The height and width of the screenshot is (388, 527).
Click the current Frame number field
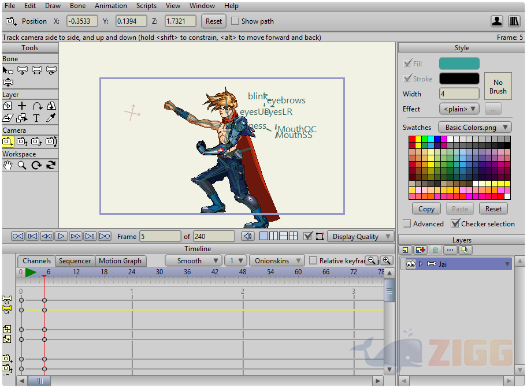[x=160, y=236]
